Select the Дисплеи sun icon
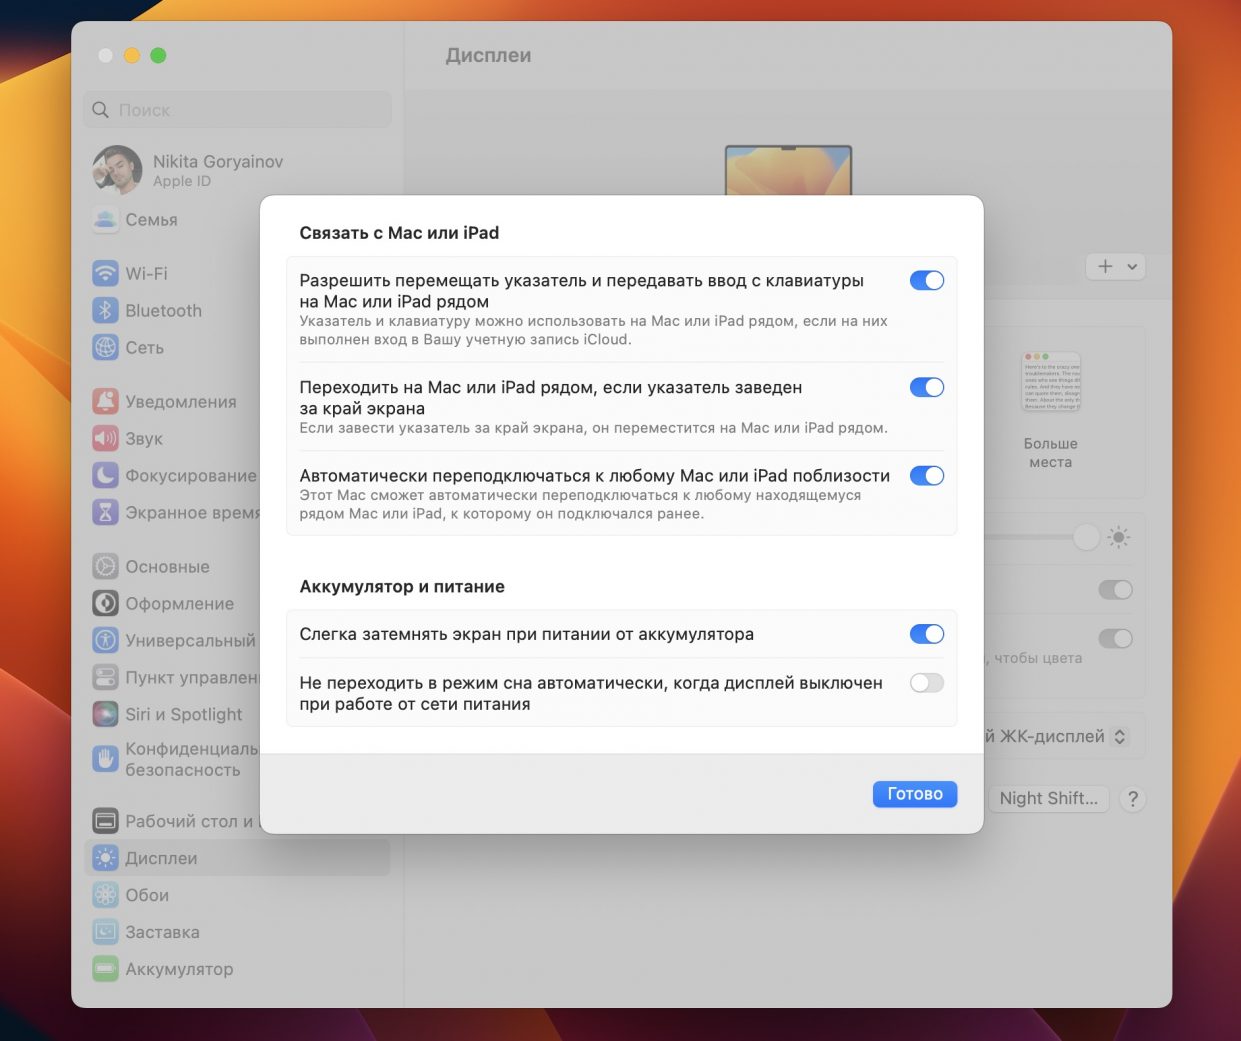1241x1041 pixels. (105, 858)
